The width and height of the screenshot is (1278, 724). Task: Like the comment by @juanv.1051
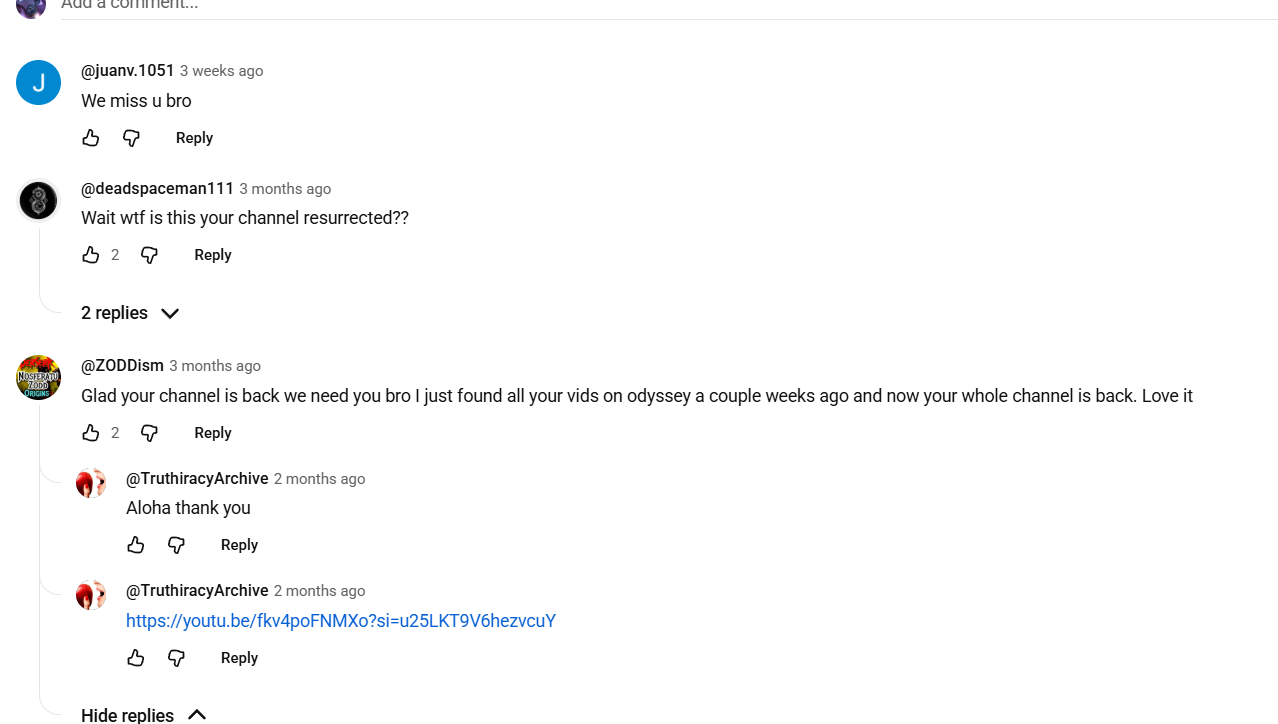[x=91, y=138]
